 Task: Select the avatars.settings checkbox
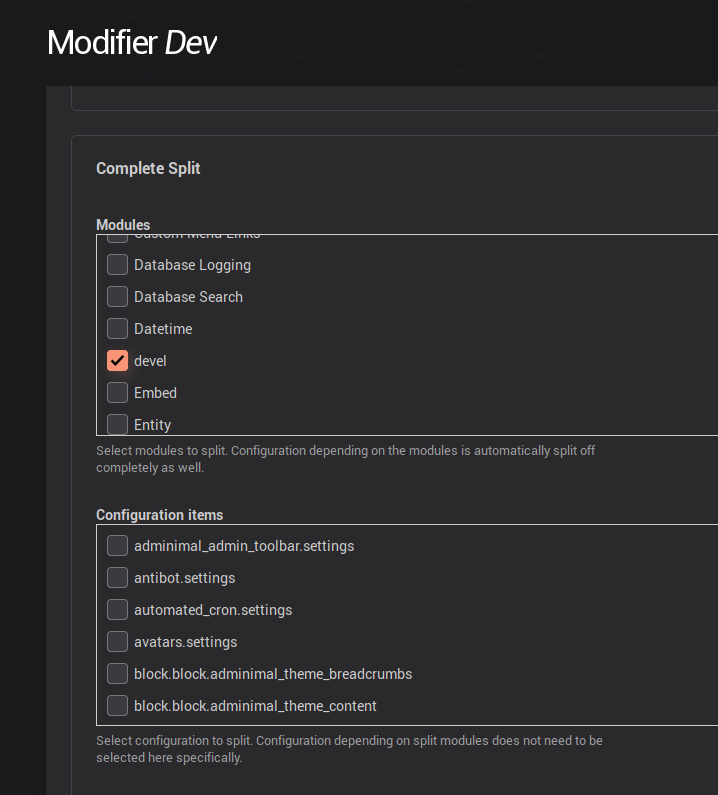(117, 642)
